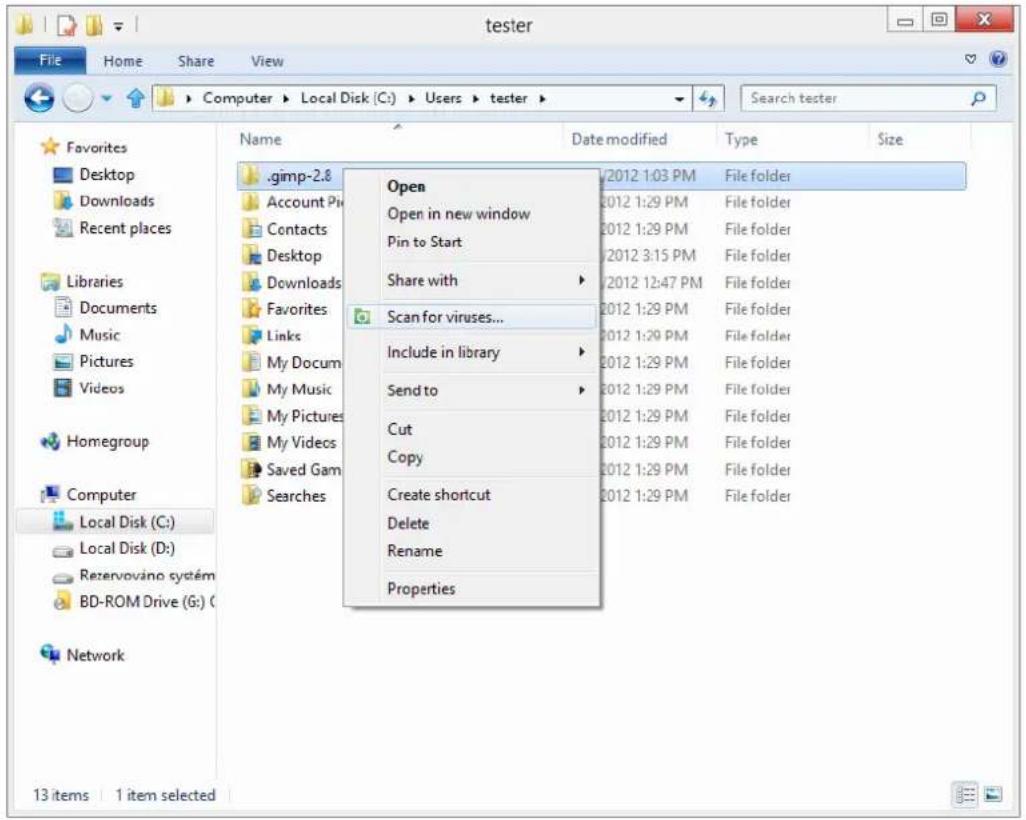The height and width of the screenshot is (820, 1026).
Task: Click Users in the breadcrumb path
Action: [443, 98]
